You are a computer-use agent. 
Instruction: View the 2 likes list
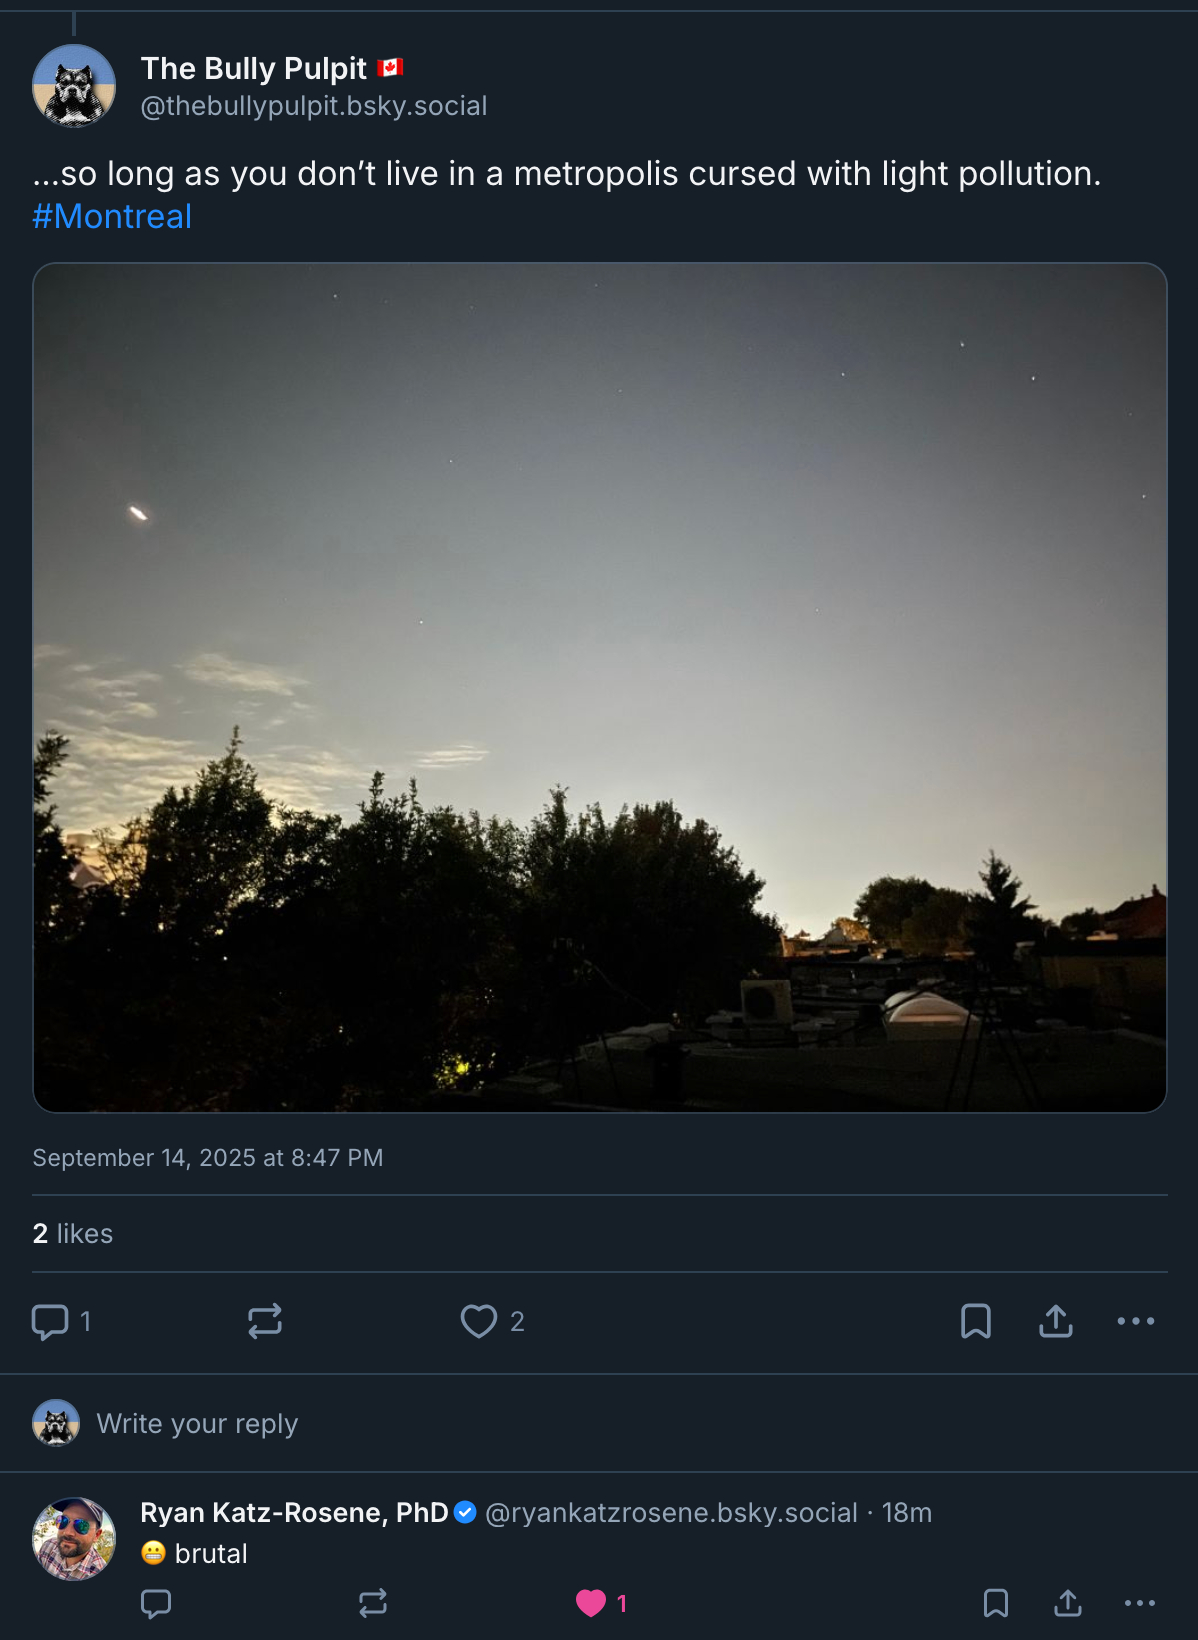tap(73, 1233)
